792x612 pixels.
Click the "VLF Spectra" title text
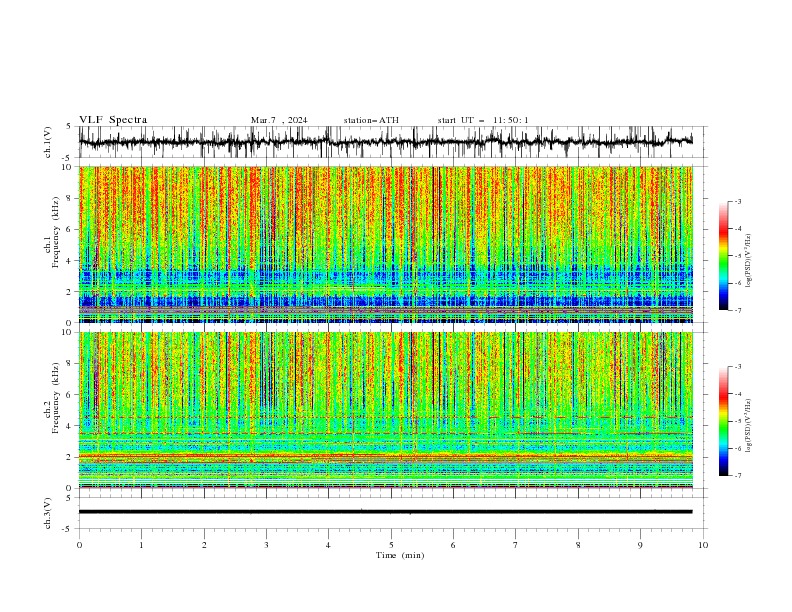[113, 120]
